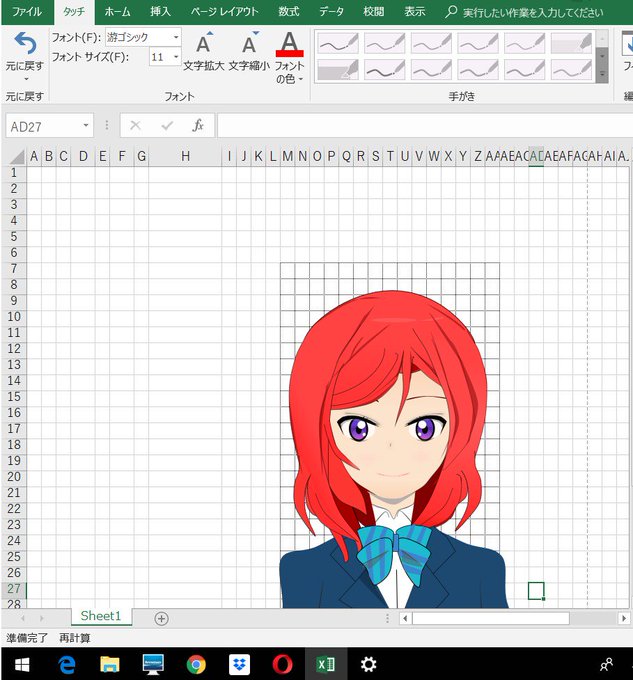
Task: Open Windows Settings gear in taskbar
Action: pos(369,664)
